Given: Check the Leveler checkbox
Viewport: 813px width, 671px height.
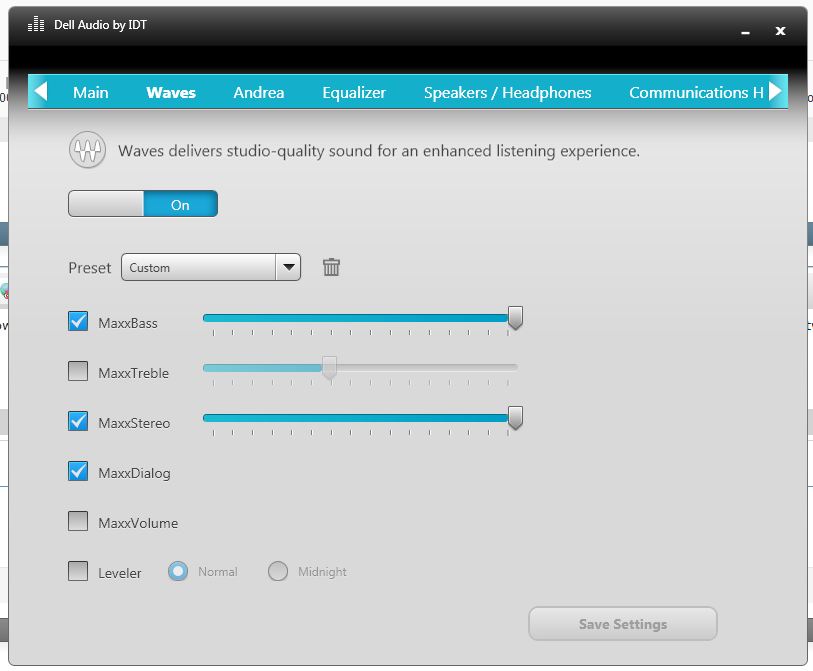Looking at the screenshot, I should coord(78,571).
